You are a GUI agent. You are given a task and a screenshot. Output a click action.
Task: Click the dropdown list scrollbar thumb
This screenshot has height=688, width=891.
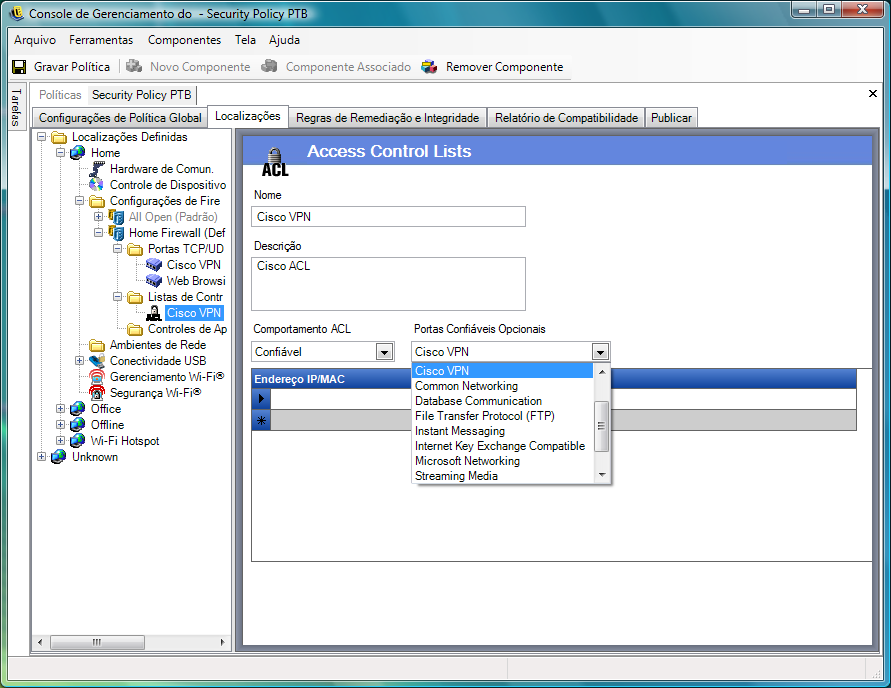[601, 426]
